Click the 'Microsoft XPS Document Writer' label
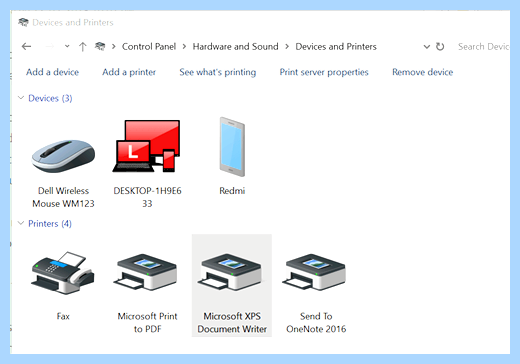The width and height of the screenshot is (520, 364). click(x=232, y=322)
